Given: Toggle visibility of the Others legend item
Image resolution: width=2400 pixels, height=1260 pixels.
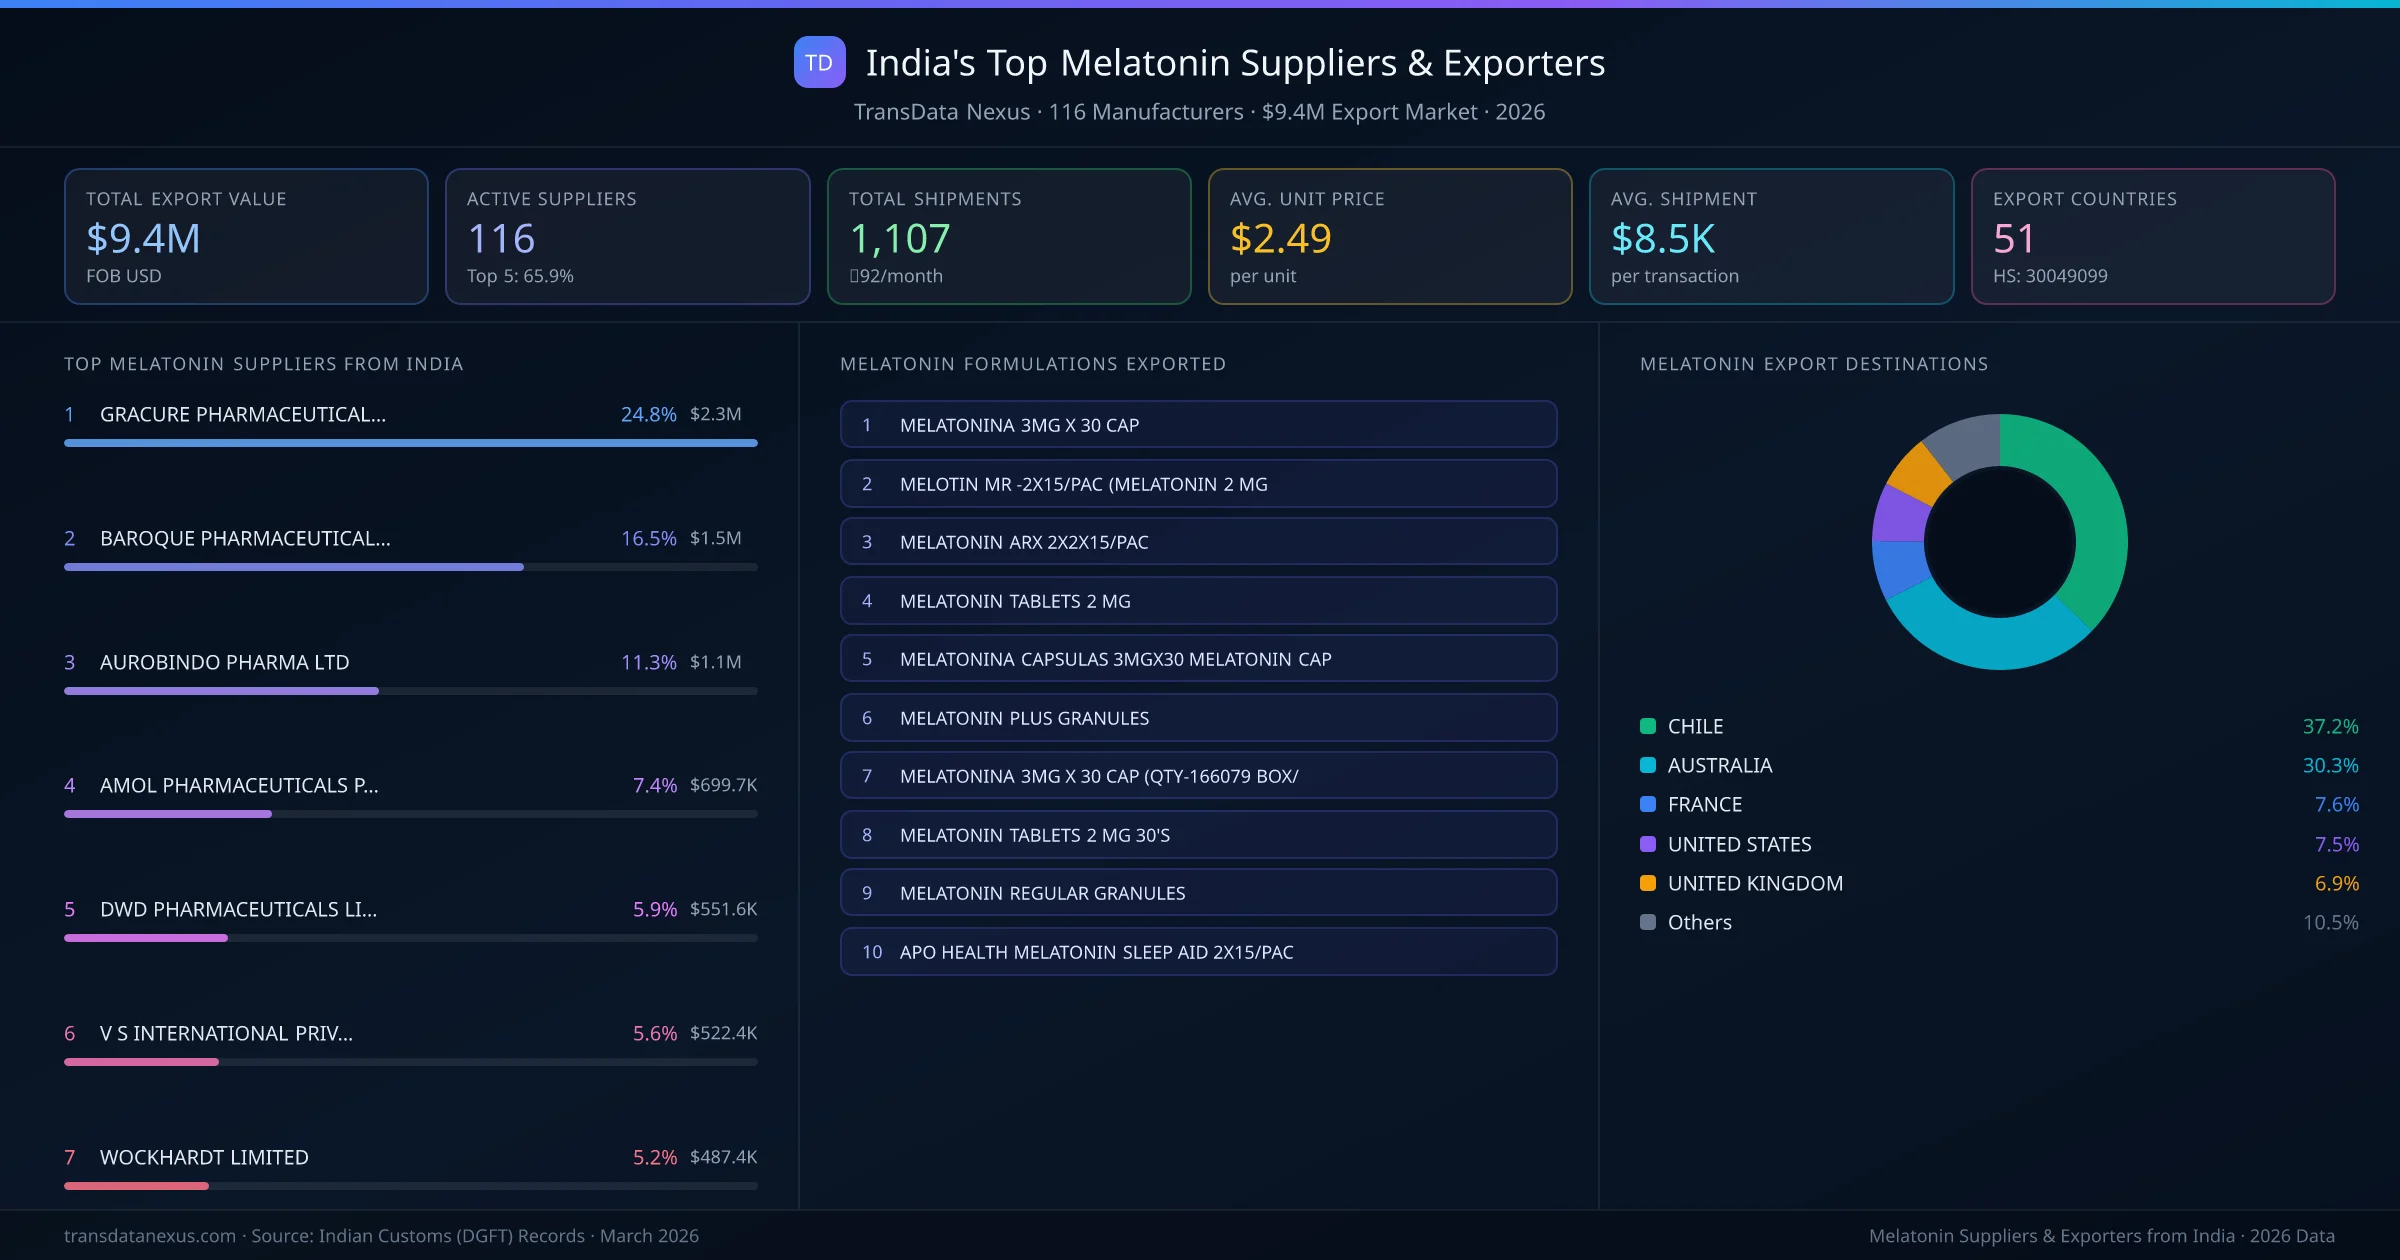Looking at the screenshot, I should [x=1697, y=922].
